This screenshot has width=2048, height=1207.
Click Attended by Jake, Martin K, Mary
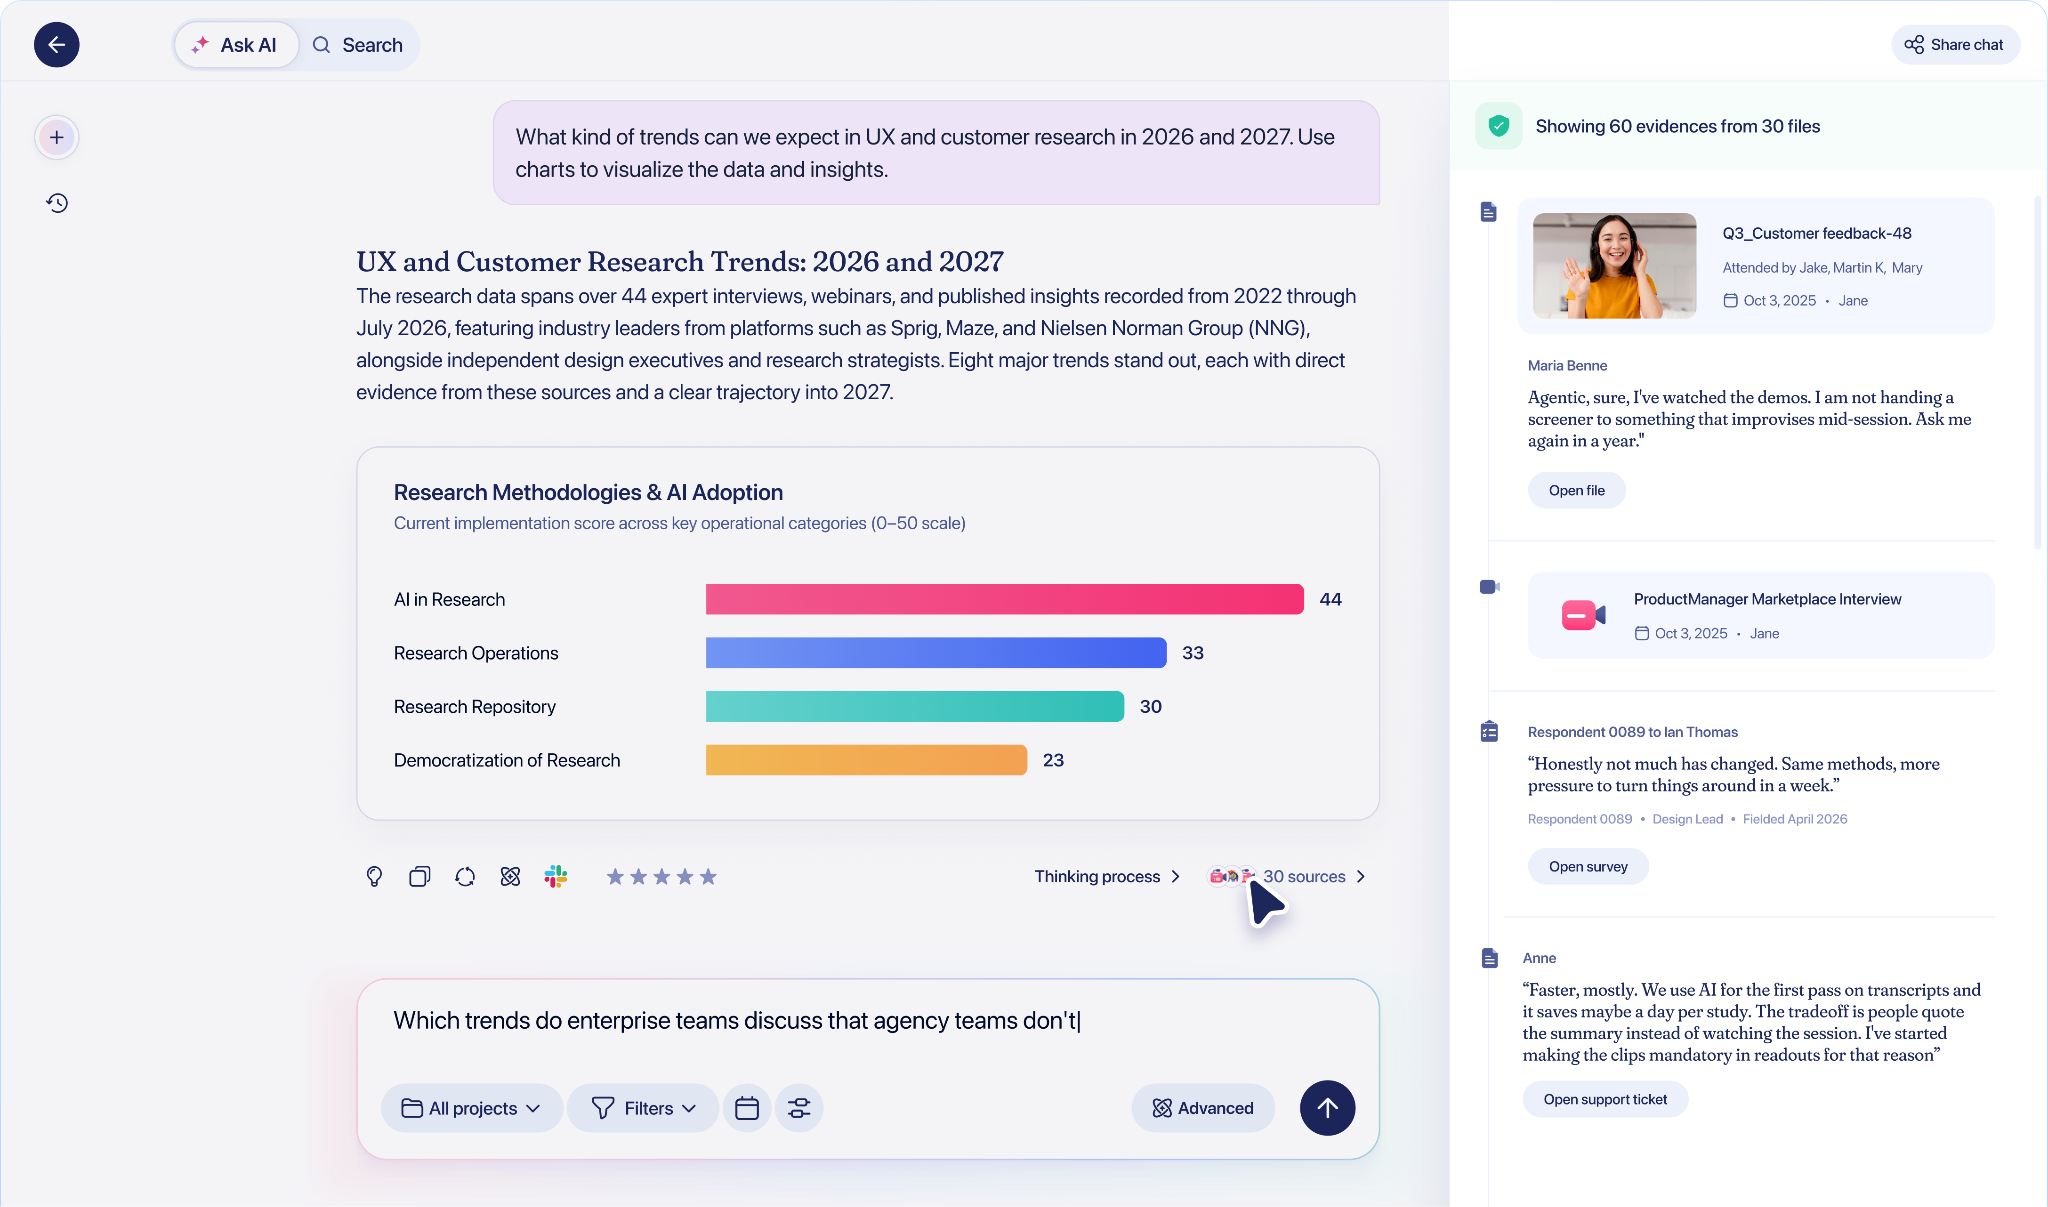pyautogui.click(x=1822, y=268)
